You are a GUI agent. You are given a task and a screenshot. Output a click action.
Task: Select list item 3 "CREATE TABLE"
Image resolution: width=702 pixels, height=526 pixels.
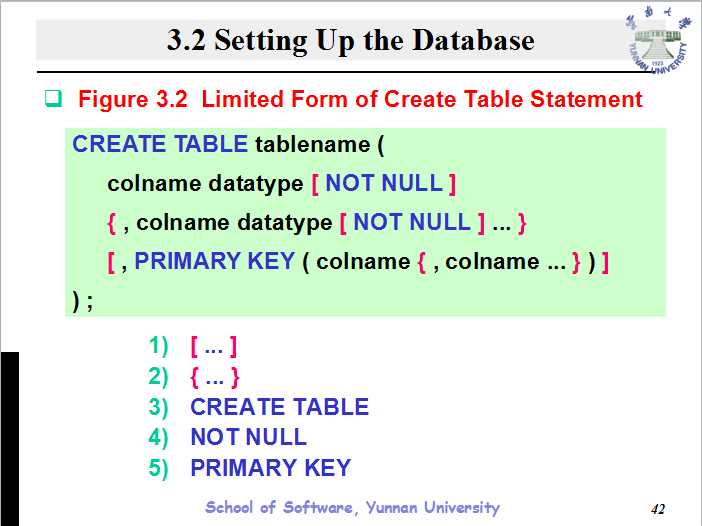(x=279, y=407)
